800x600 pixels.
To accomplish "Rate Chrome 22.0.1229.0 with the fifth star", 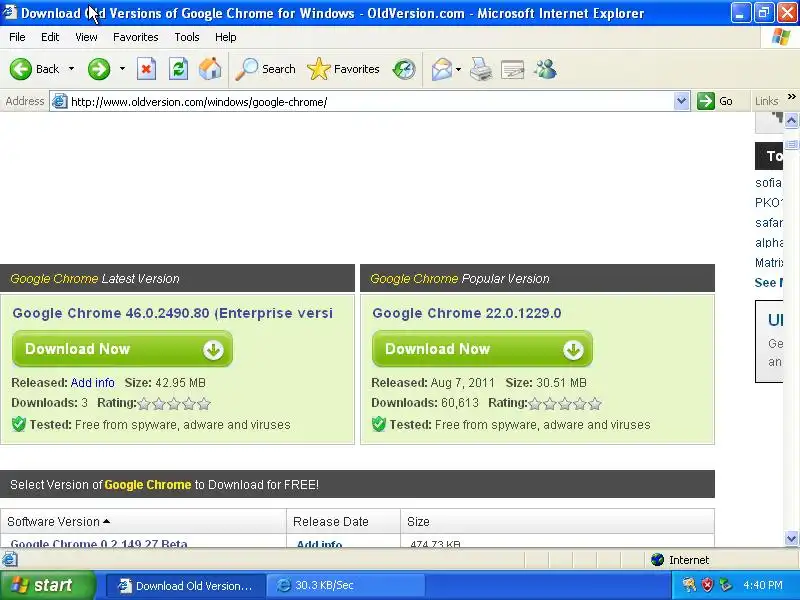I will pyautogui.click(x=595, y=404).
